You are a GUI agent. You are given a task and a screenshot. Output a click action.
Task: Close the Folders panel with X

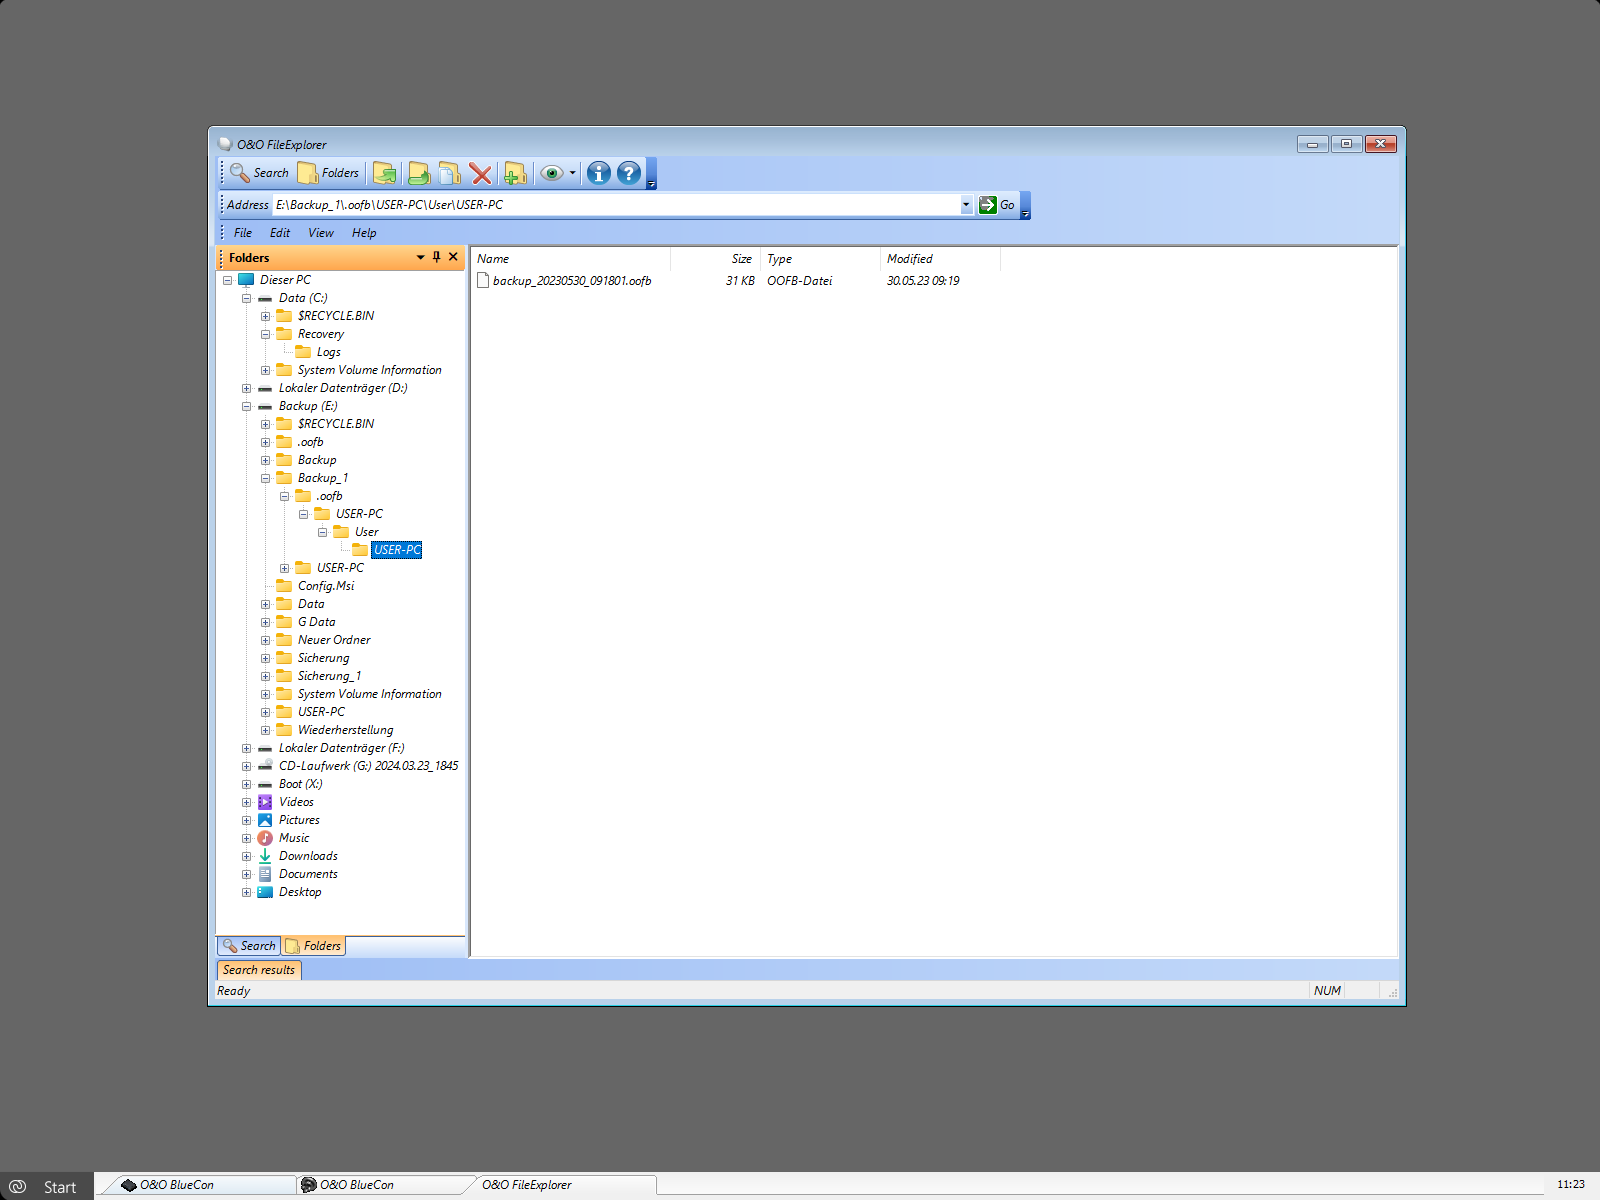tap(454, 257)
